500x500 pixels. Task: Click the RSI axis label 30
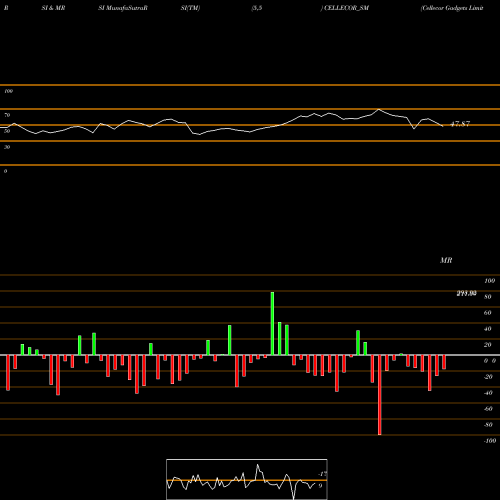(7, 147)
